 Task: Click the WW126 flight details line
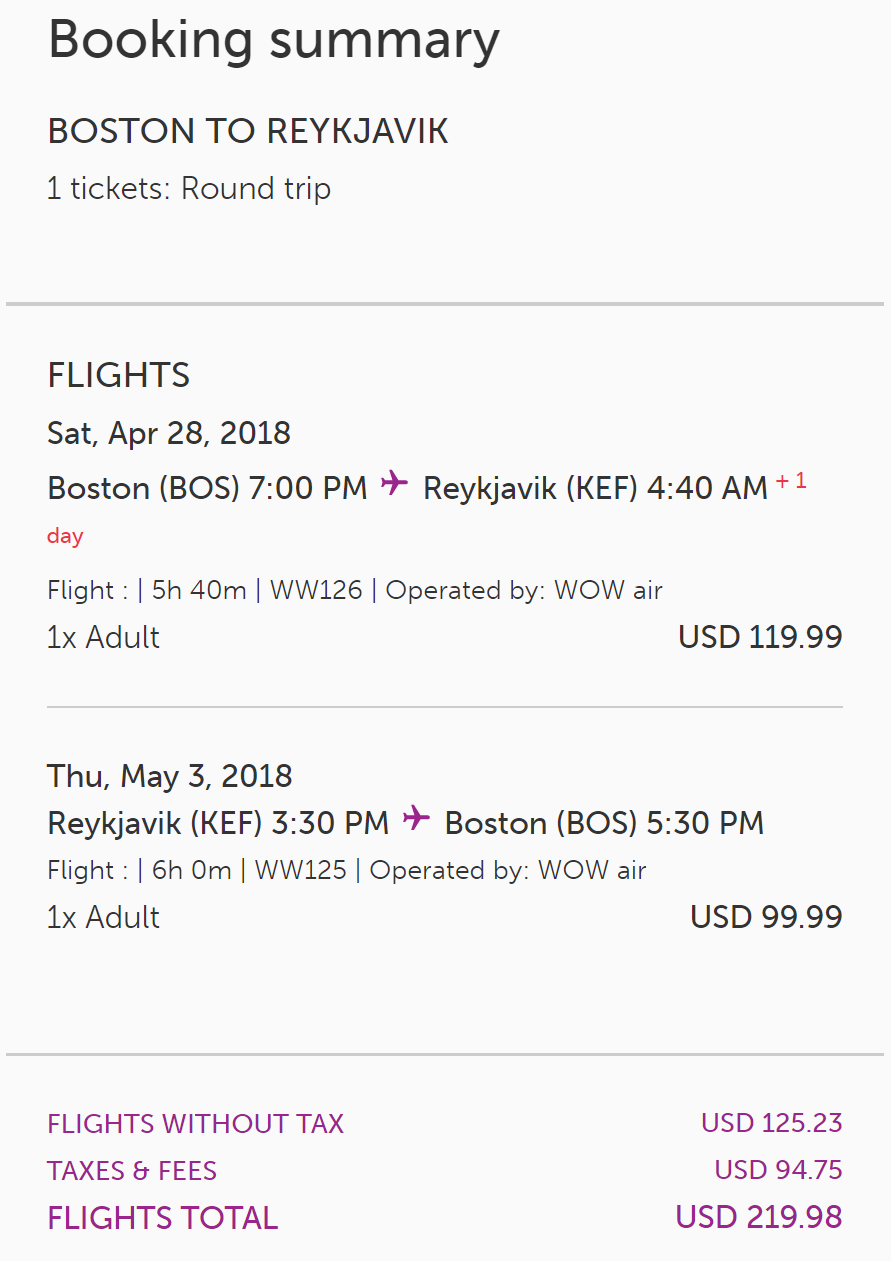(354, 590)
